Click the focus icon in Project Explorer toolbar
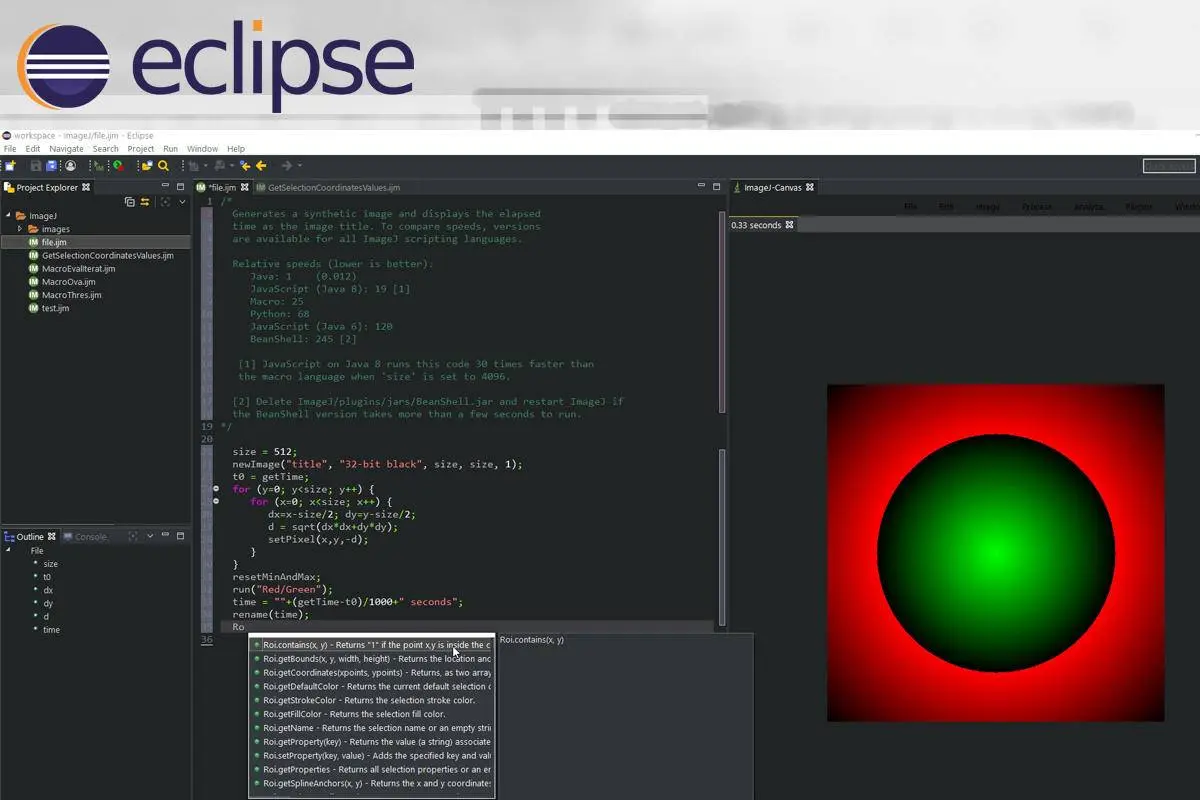 click(165, 202)
